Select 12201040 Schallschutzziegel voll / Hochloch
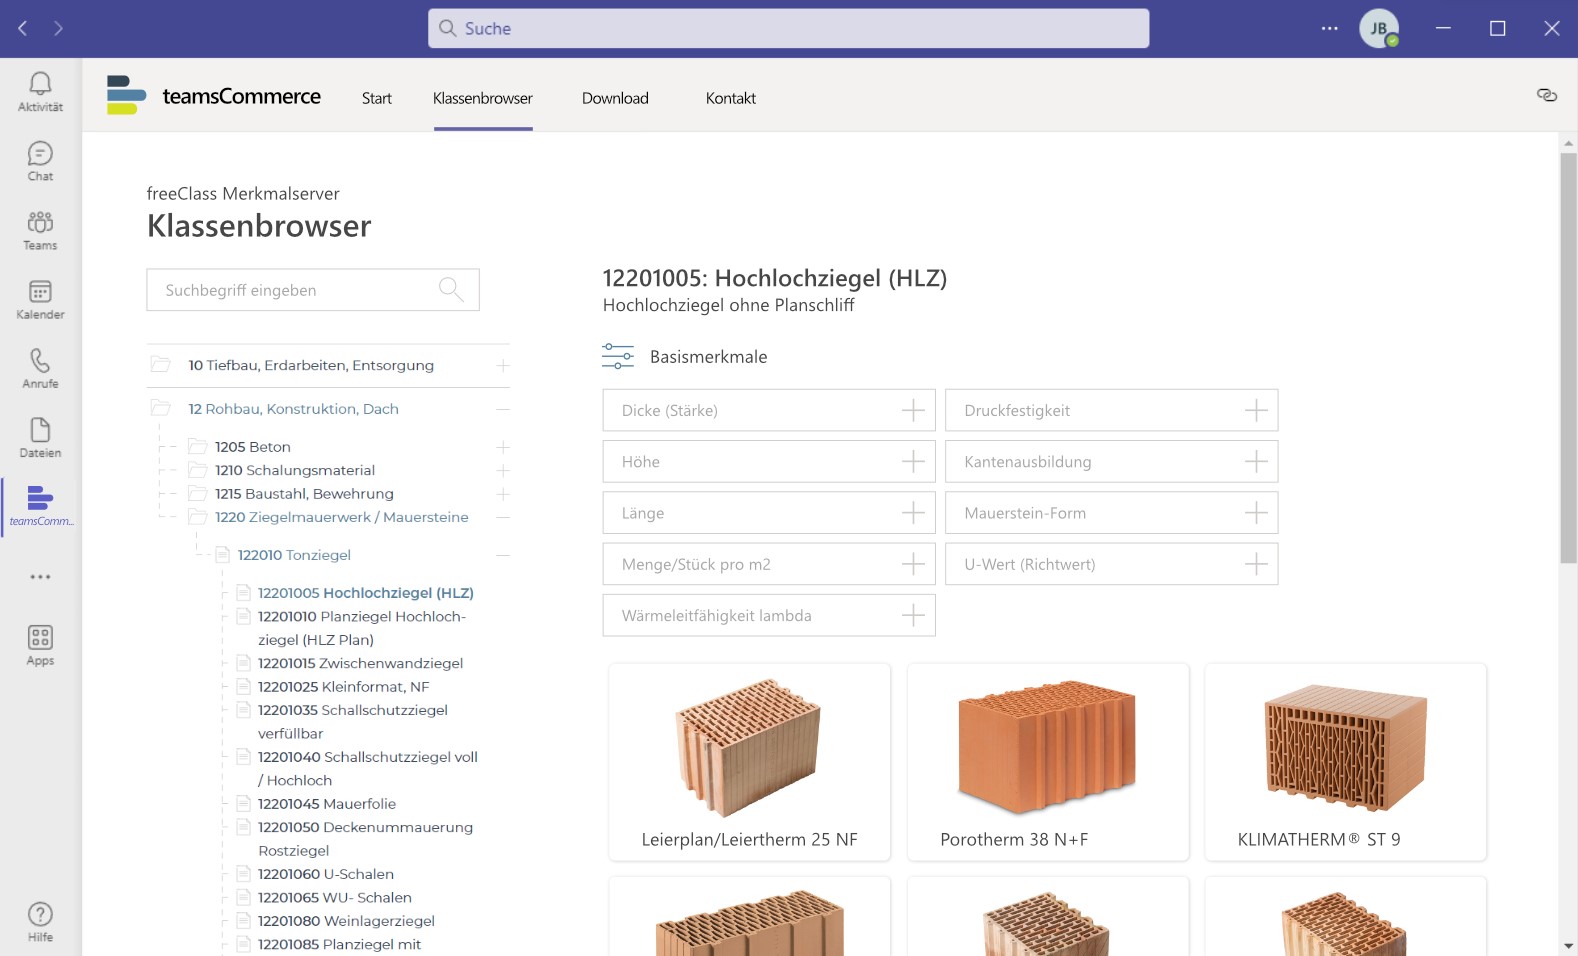Viewport: 1578px width, 956px height. click(368, 769)
